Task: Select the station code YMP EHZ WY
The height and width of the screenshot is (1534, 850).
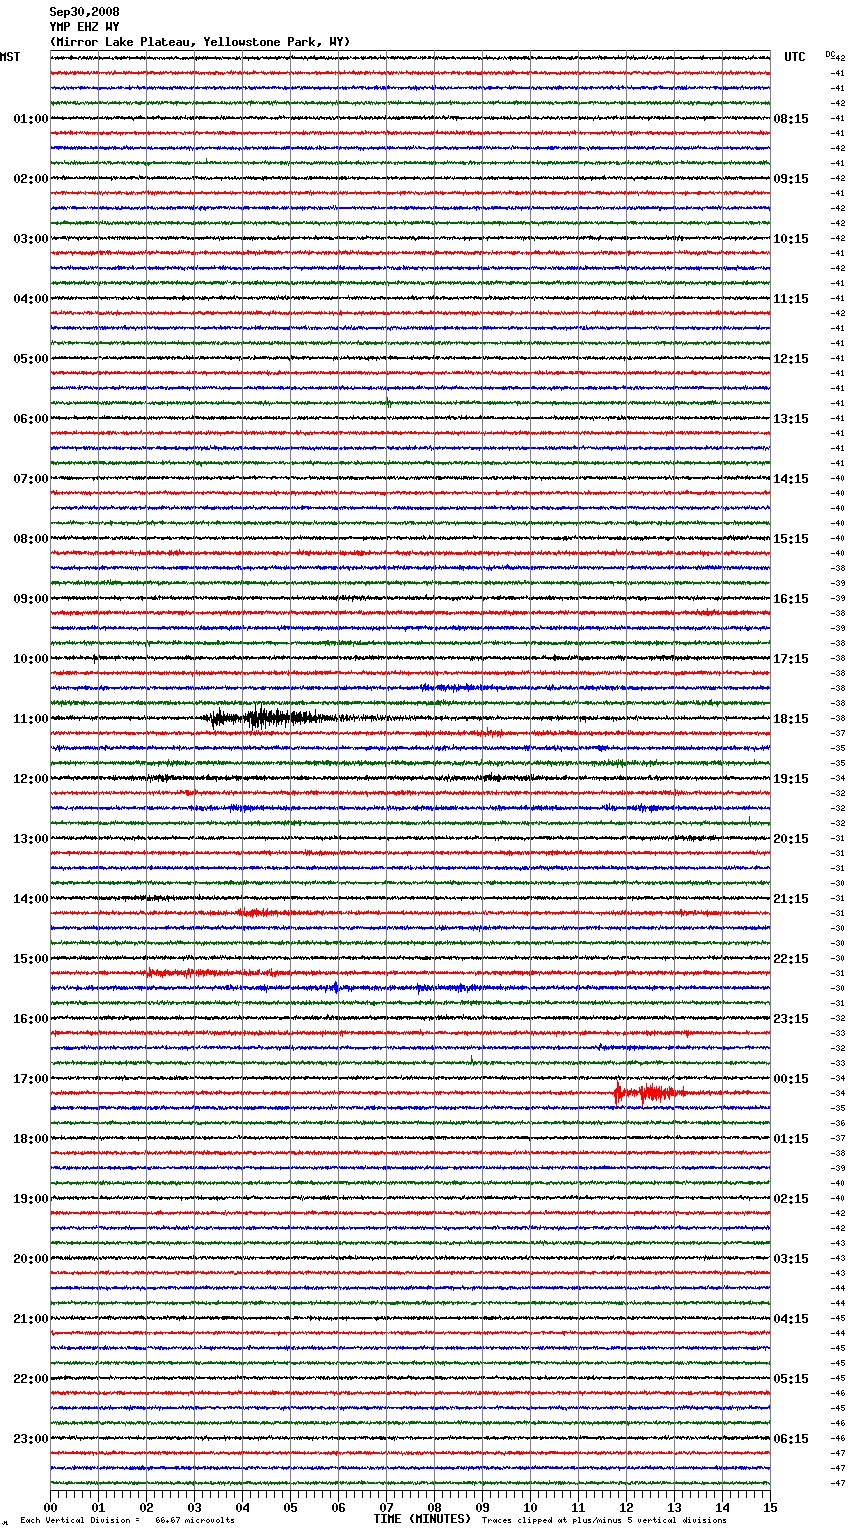Action: (x=85, y=27)
